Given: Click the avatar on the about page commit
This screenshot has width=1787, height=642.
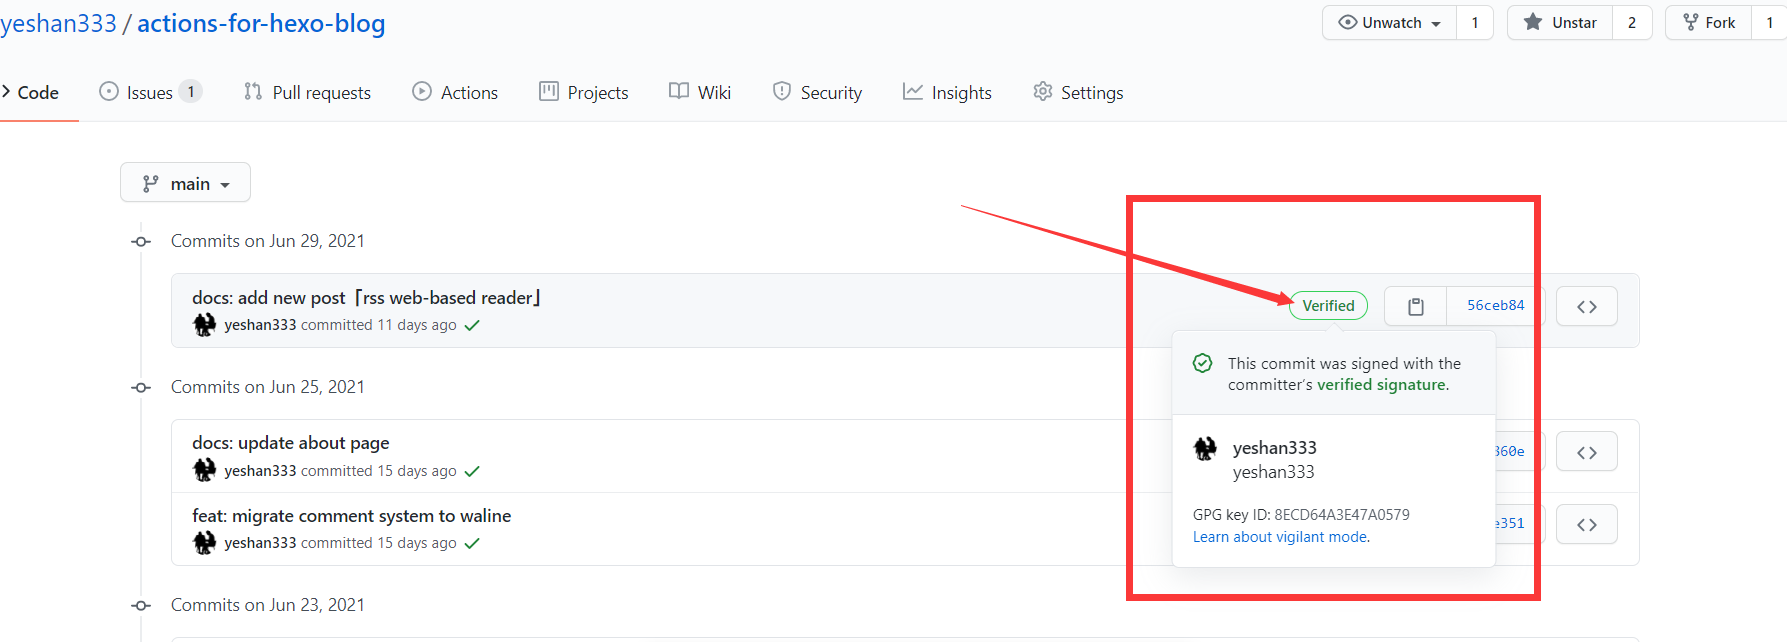Looking at the screenshot, I should (204, 470).
